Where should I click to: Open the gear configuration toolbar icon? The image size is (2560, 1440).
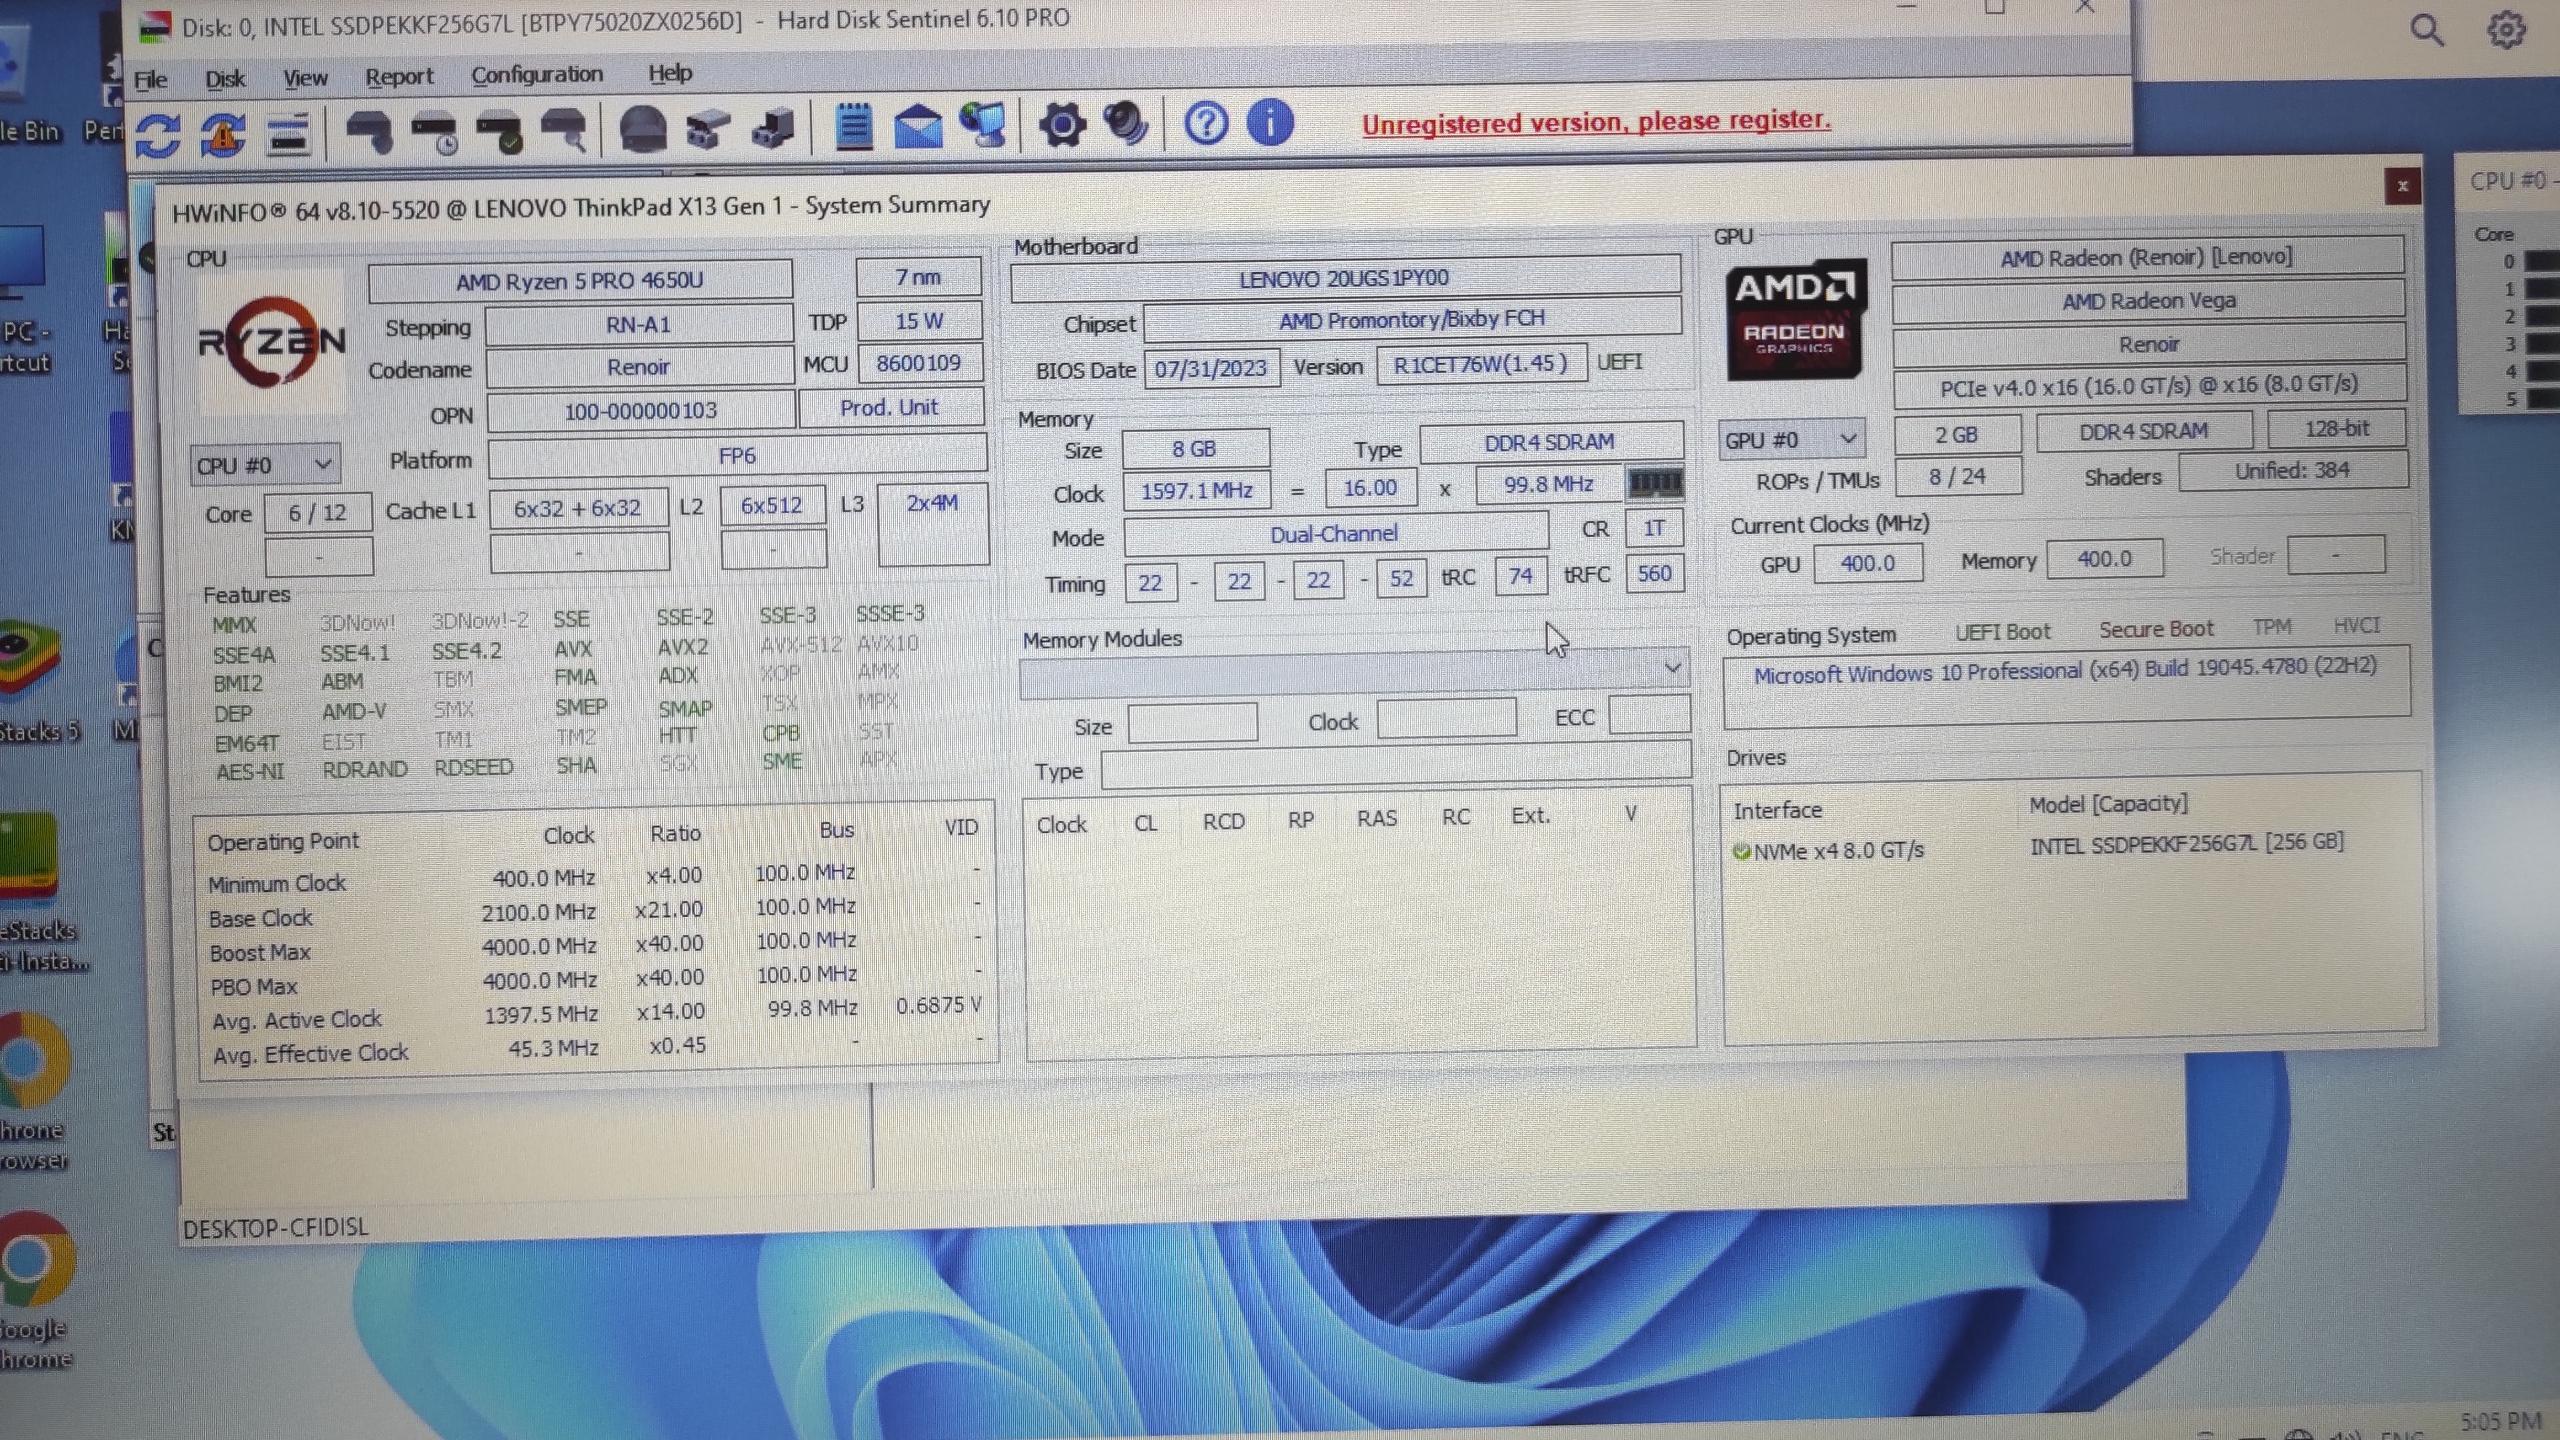pyautogui.click(x=1061, y=126)
